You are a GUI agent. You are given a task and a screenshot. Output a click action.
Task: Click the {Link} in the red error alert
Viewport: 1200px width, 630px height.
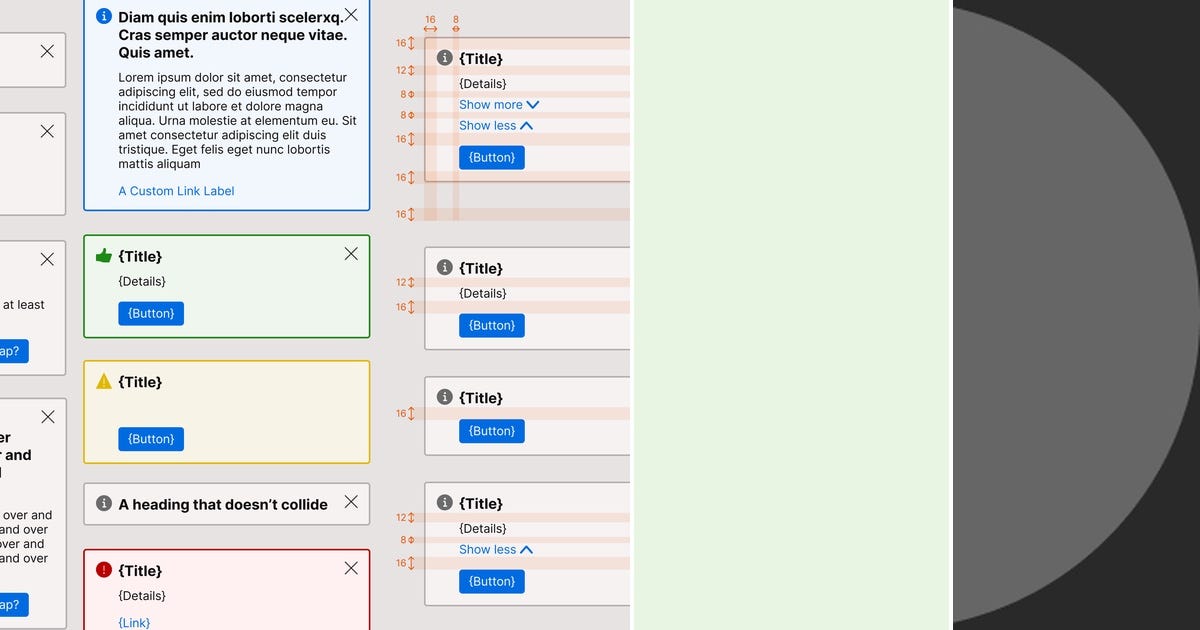click(x=134, y=622)
